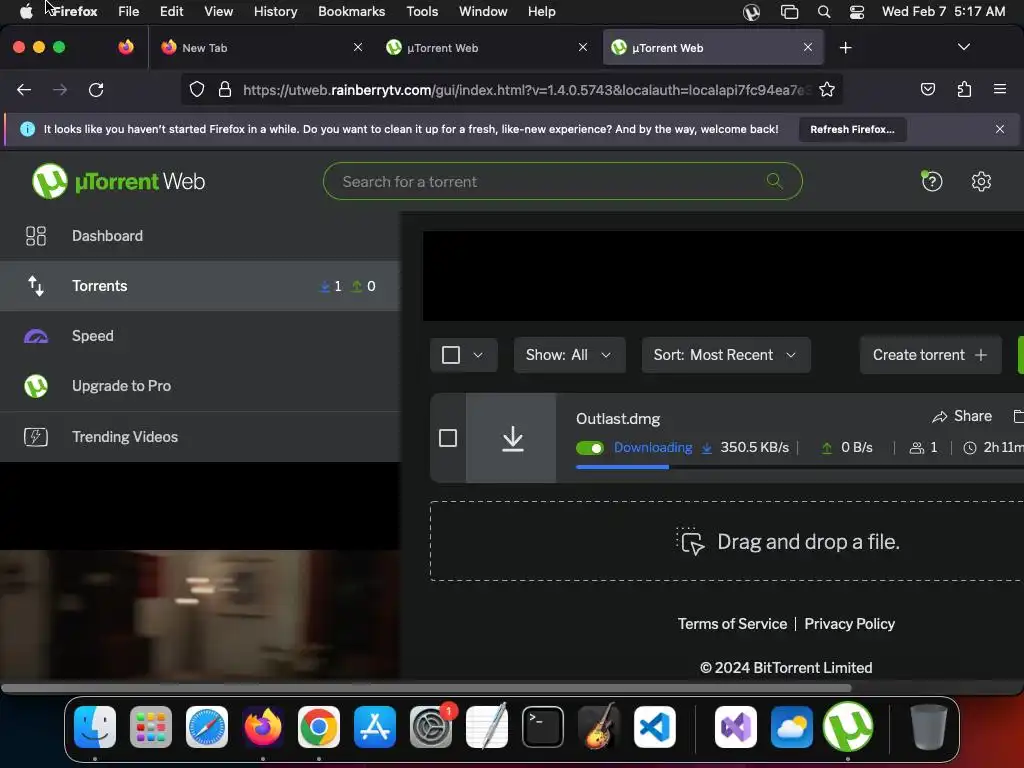
Task: Open uTorrent settings gear
Action: click(x=981, y=181)
